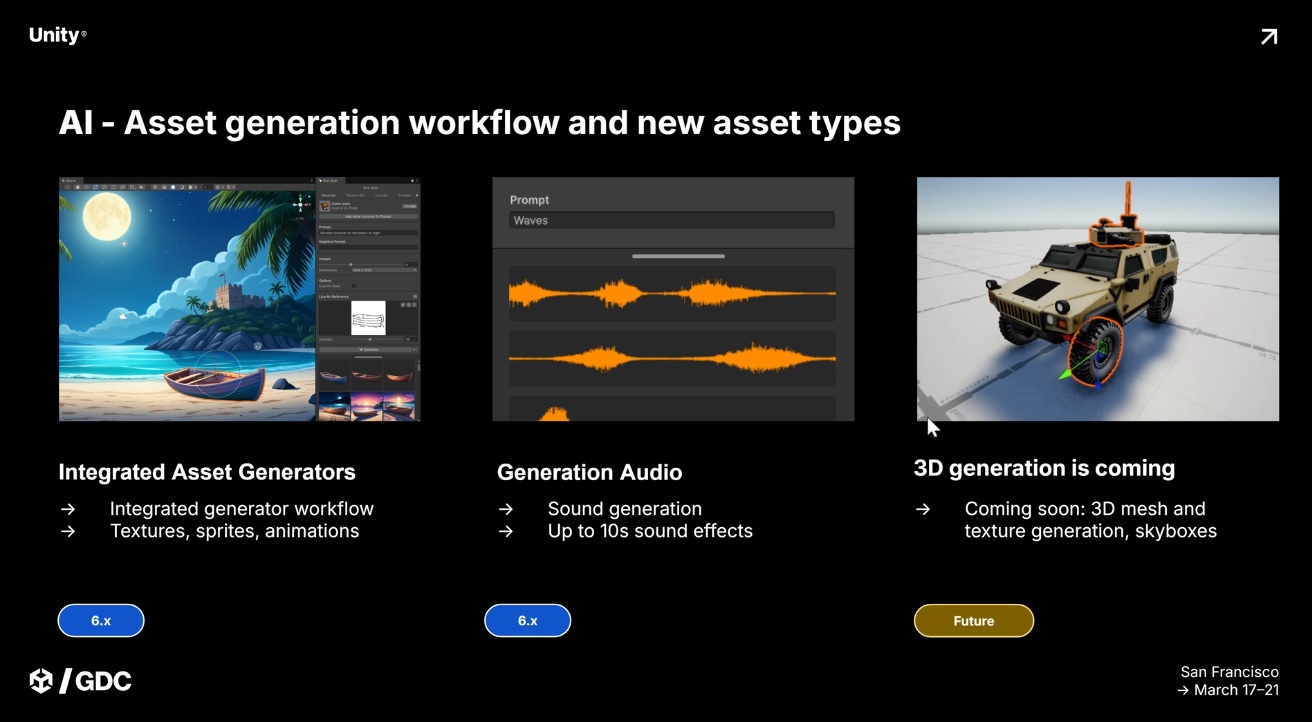Click the 6.x badge under Generation Audio
The width and height of the screenshot is (1312, 722).
click(x=528, y=621)
